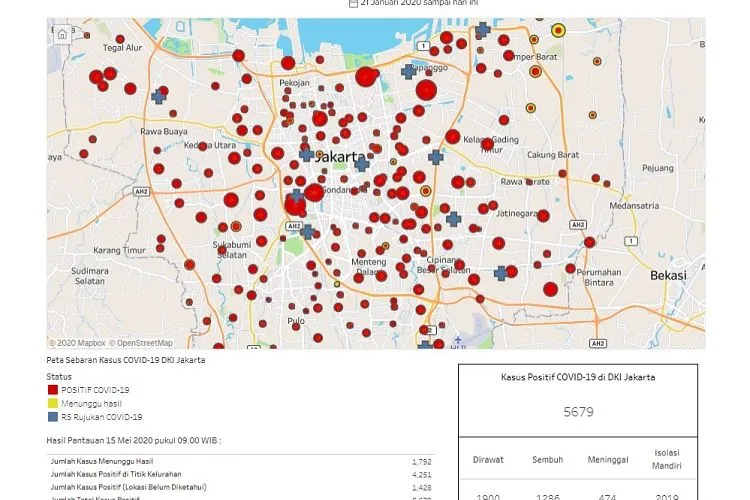Open the OpenStreetMap attribution link

click(x=141, y=343)
